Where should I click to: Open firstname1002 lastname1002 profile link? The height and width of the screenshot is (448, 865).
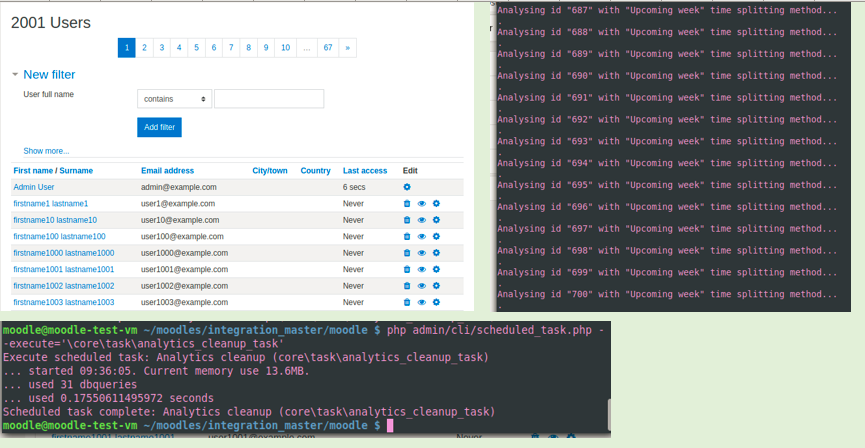click(64, 286)
